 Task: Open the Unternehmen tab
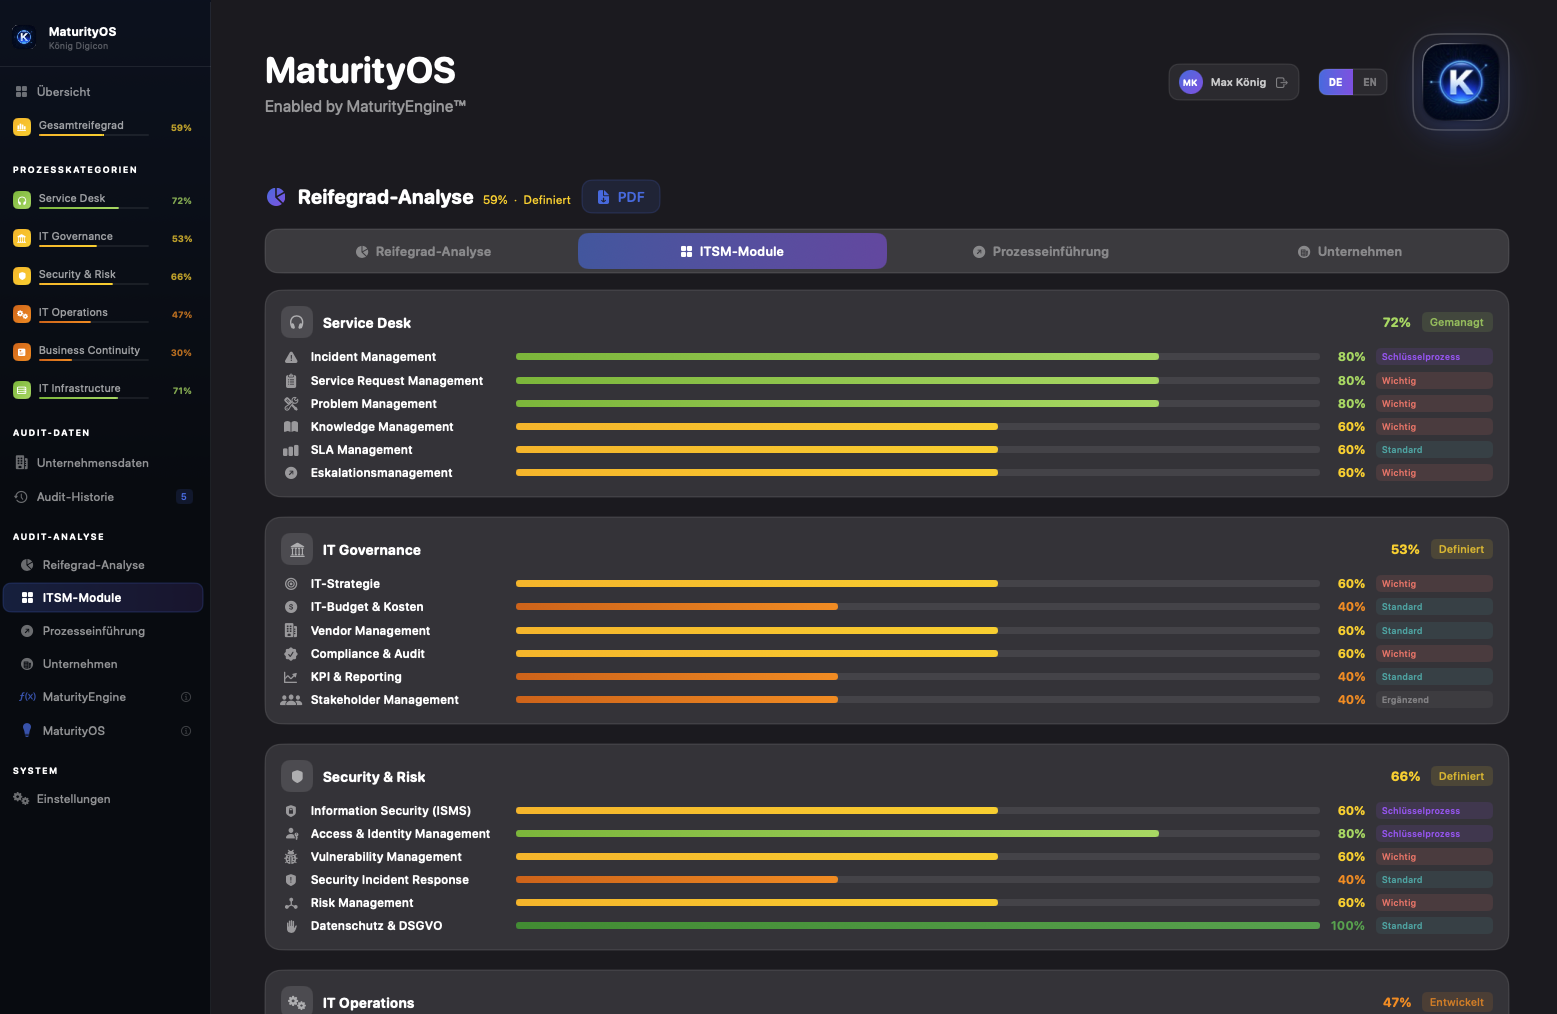(x=1350, y=252)
